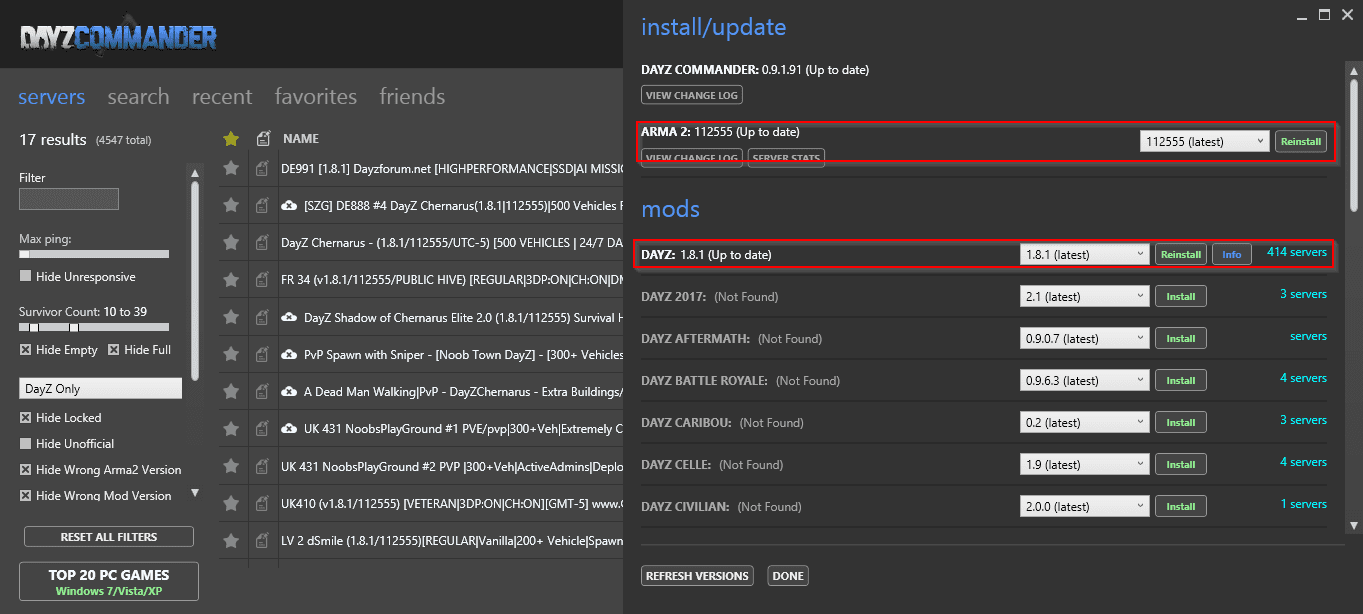Click Info button for DAYZ mod
This screenshot has width=1363, height=614.
tap(1232, 255)
